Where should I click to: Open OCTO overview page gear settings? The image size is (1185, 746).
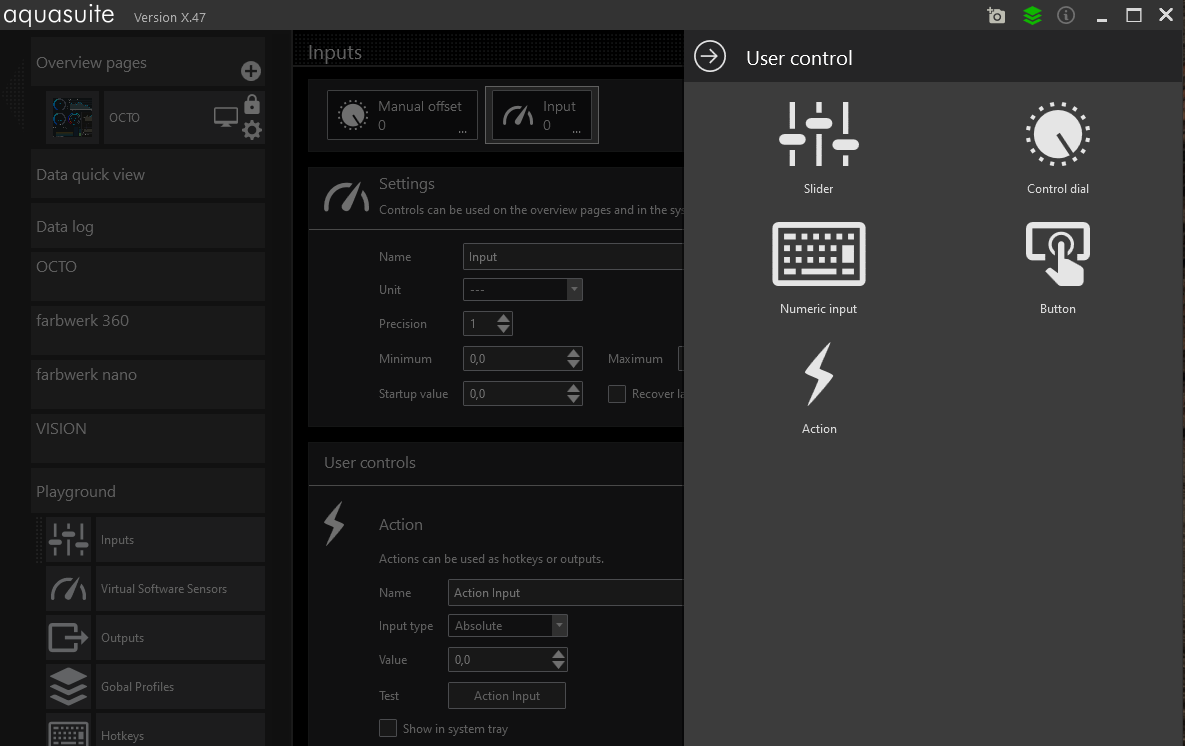click(x=252, y=130)
